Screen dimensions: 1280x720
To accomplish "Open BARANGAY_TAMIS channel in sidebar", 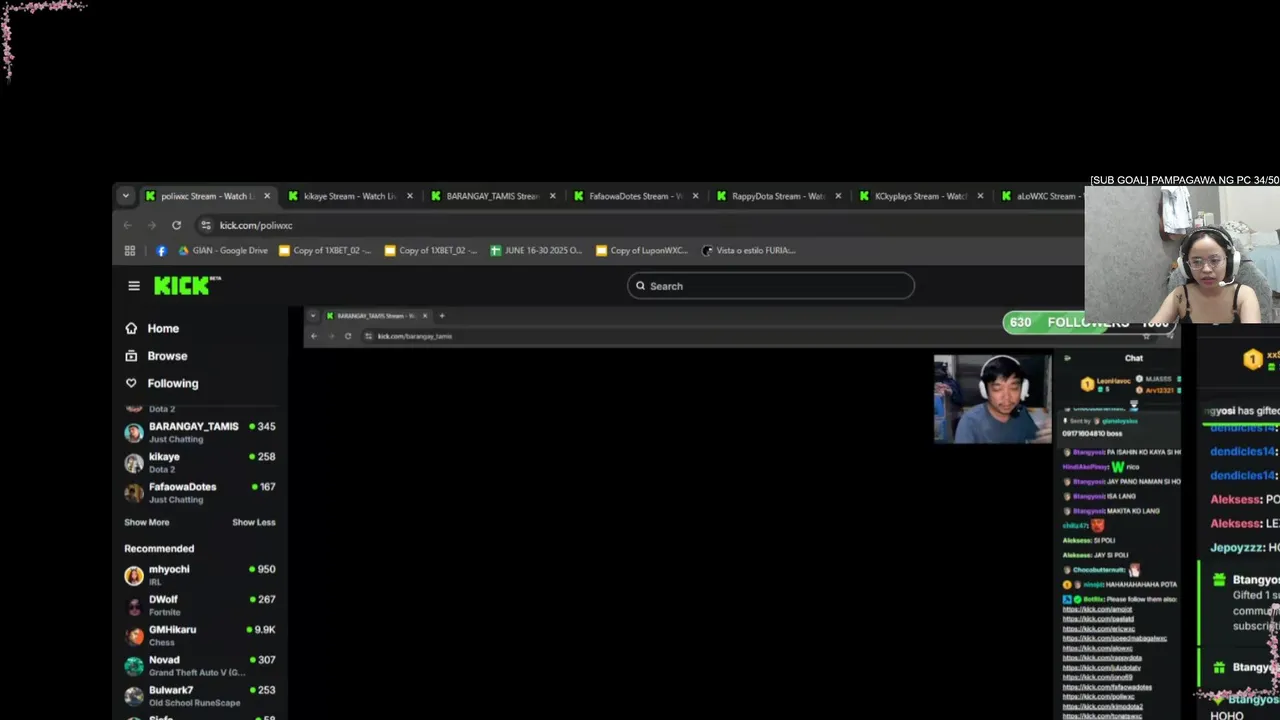I will click(x=200, y=432).
